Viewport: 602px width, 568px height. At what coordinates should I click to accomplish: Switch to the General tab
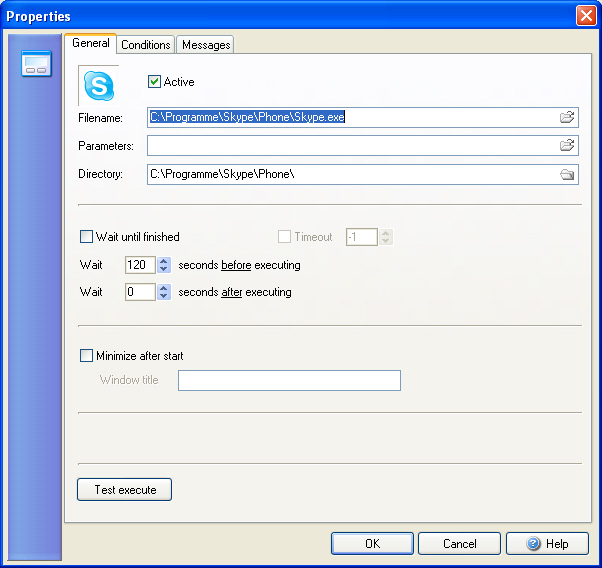(91, 43)
